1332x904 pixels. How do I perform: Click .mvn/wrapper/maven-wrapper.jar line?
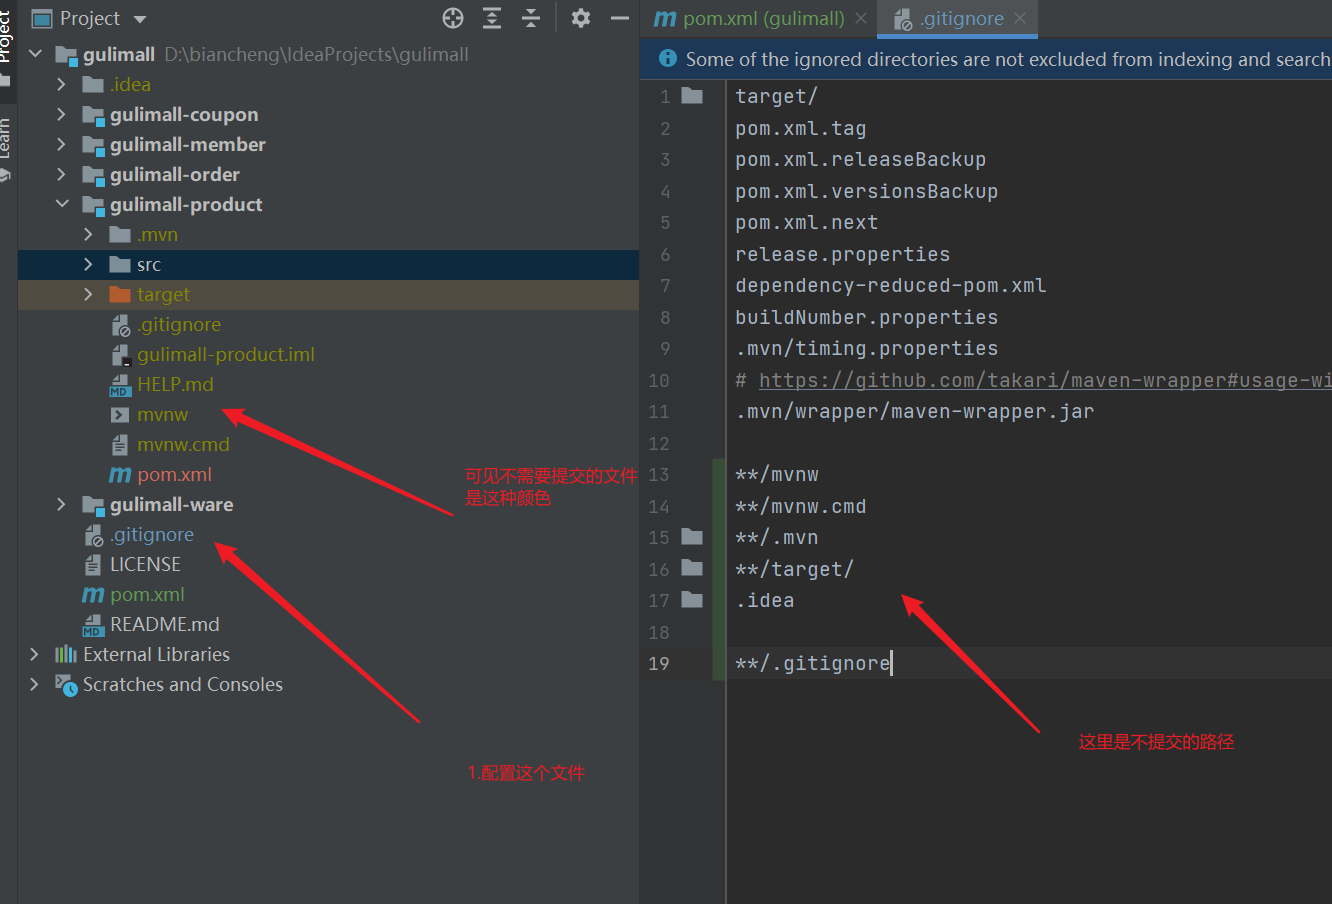[914, 411]
